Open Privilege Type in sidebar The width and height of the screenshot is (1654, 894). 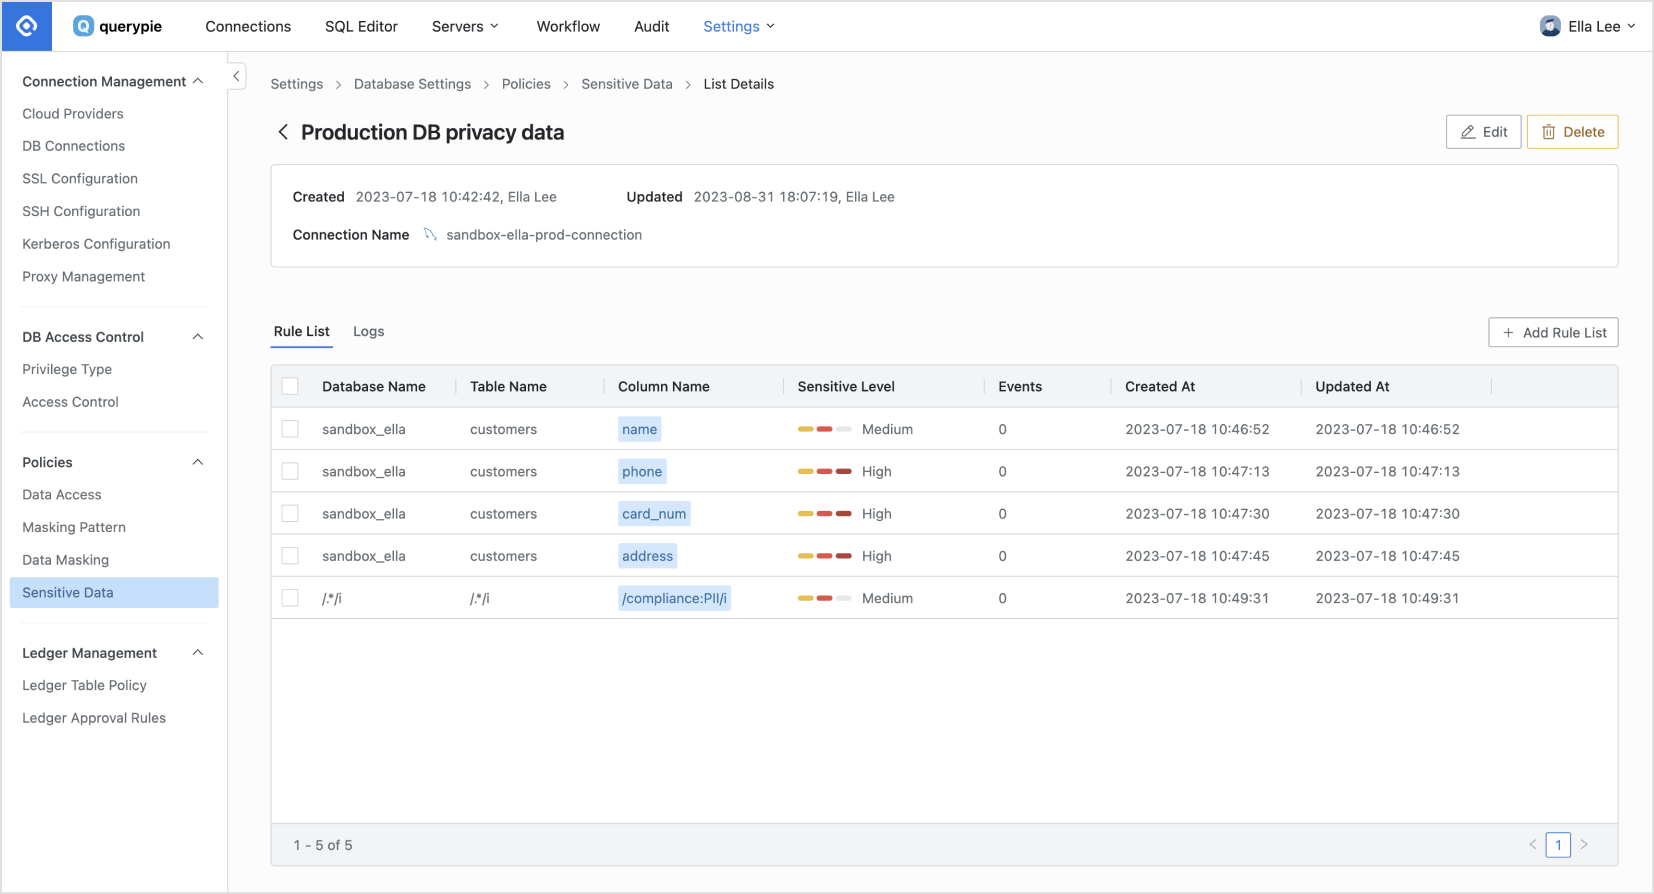(x=67, y=369)
